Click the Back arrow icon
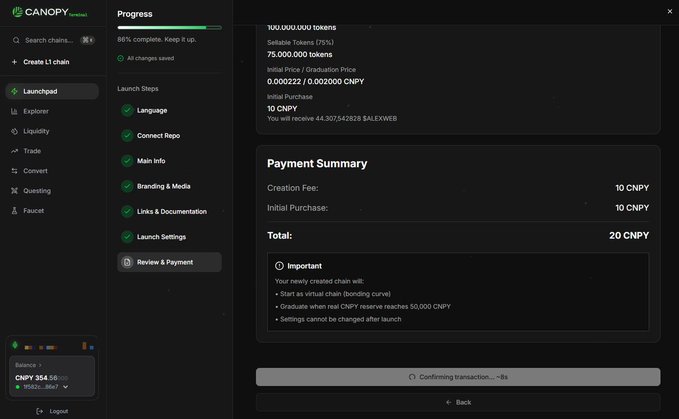Screen dimensions: 679x419 coord(449,402)
